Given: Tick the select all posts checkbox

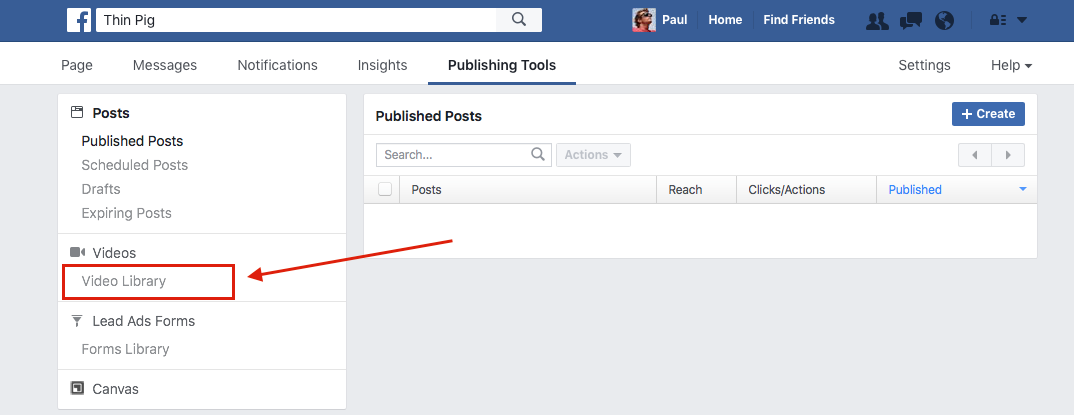Looking at the screenshot, I should point(385,190).
